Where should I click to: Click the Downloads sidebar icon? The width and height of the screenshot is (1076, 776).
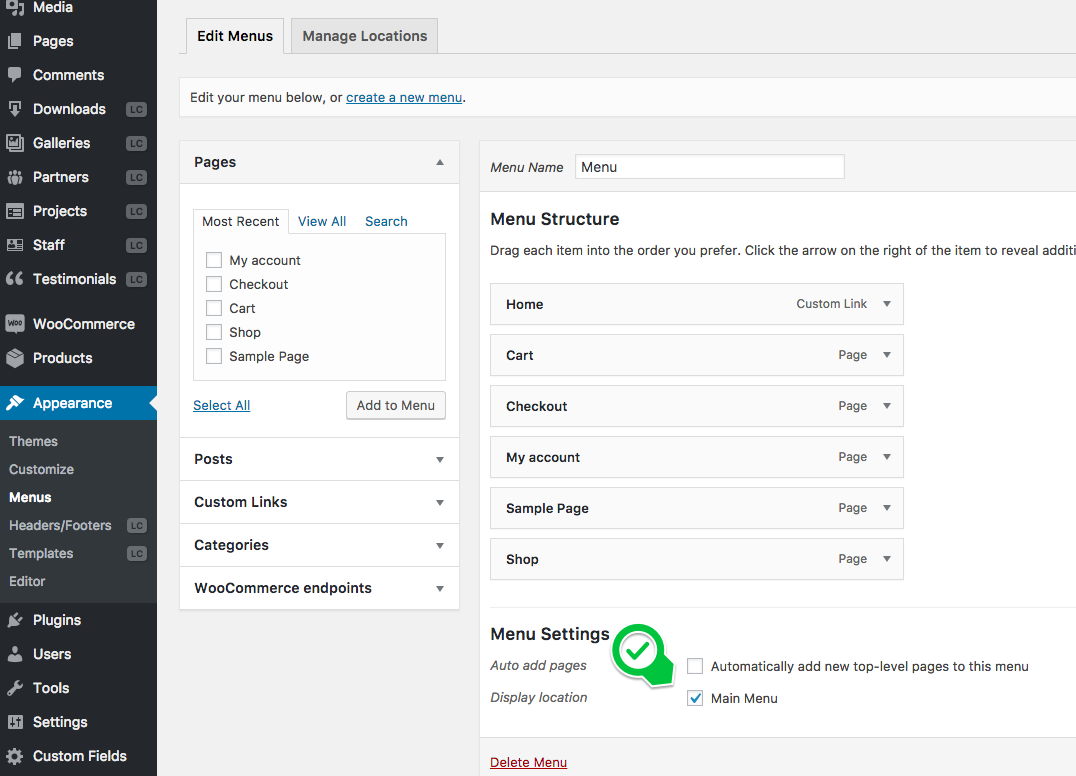(x=15, y=109)
